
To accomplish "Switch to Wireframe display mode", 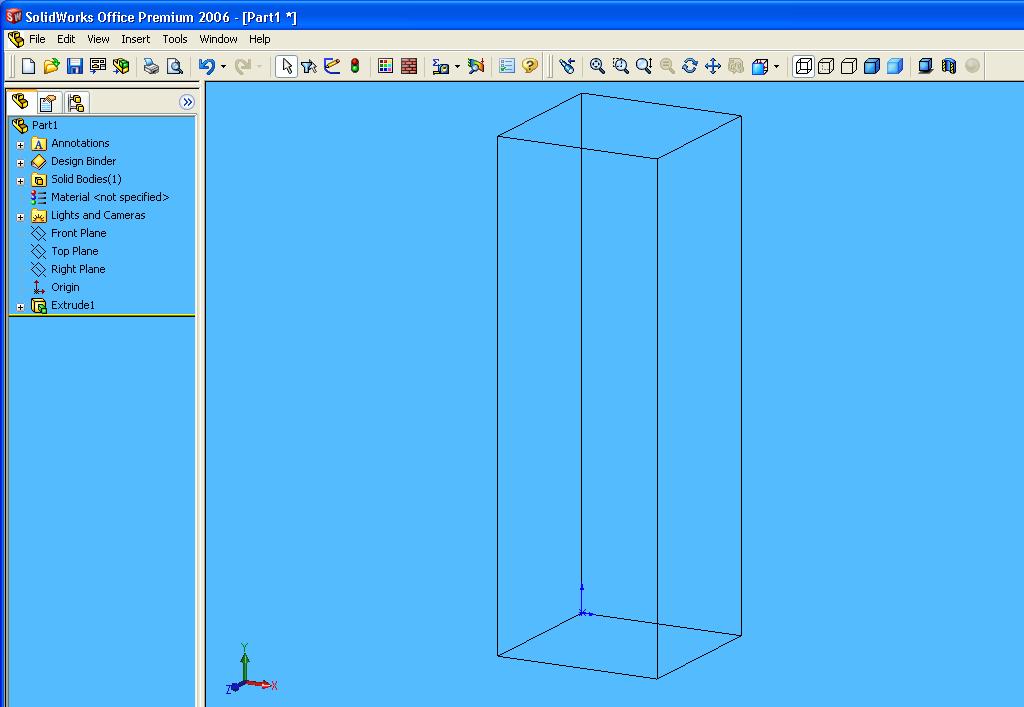I will 803,66.
